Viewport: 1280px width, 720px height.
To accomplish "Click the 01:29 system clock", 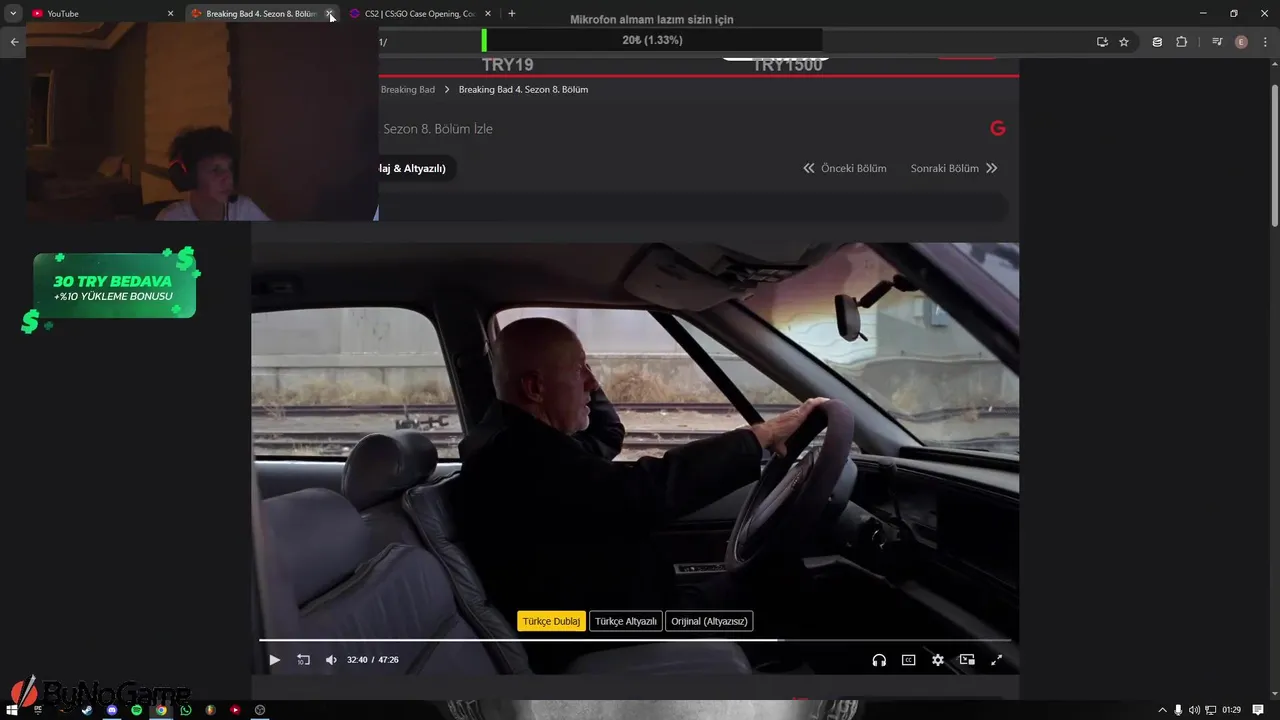I will point(1231,710).
